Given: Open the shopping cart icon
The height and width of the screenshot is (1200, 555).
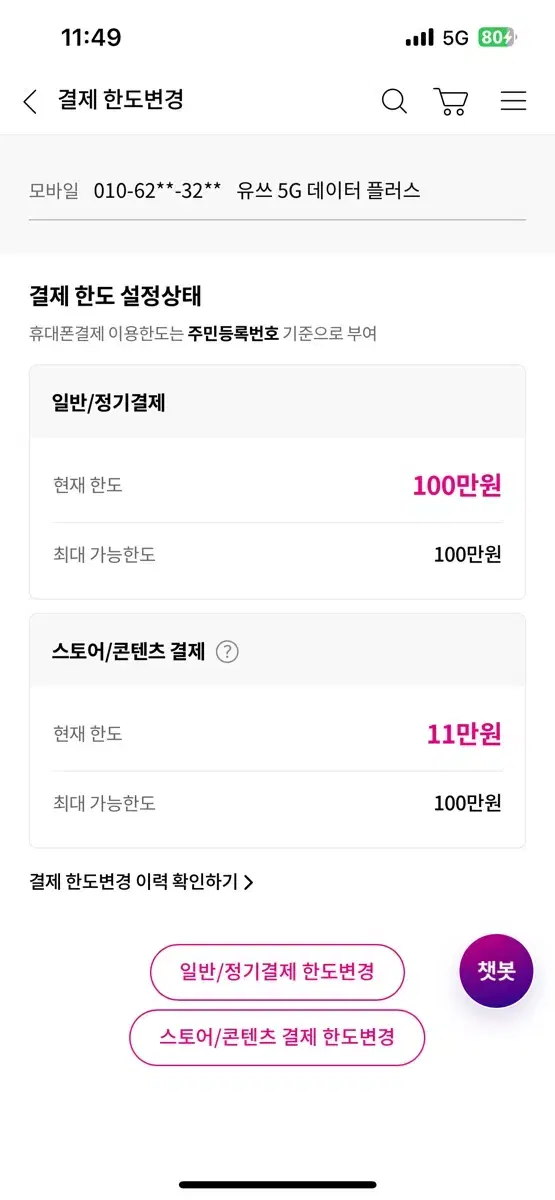Looking at the screenshot, I should [x=451, y=101].
